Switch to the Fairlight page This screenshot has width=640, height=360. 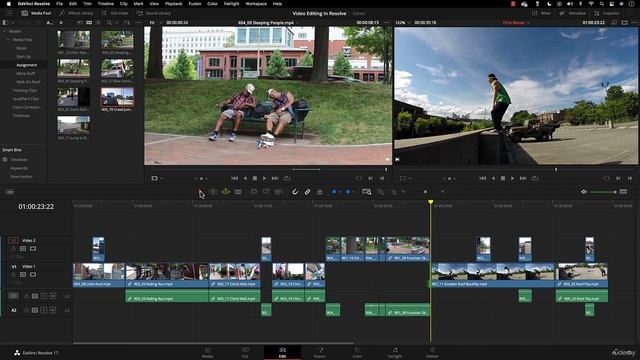(395, 353)
